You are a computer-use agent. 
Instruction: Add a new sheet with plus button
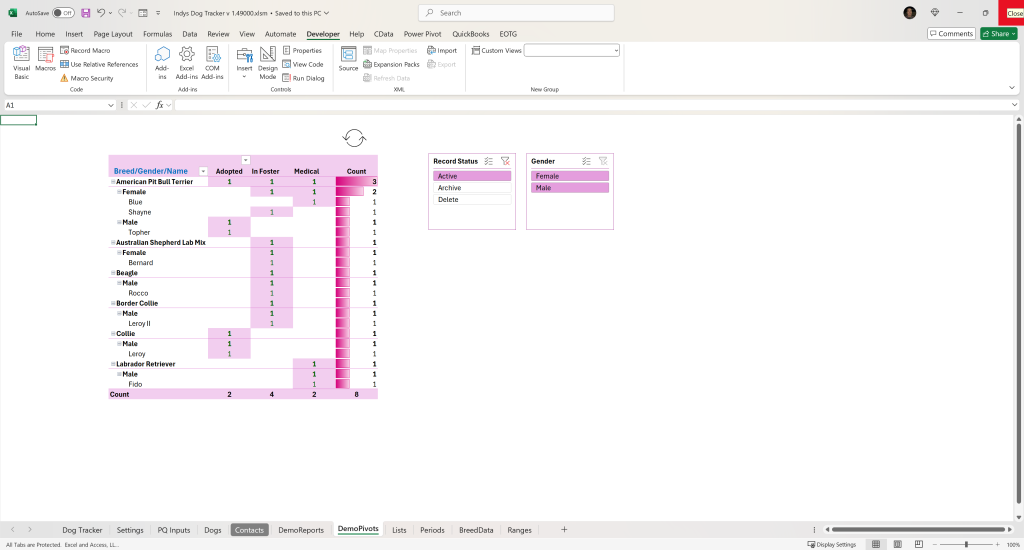point(564,530)
